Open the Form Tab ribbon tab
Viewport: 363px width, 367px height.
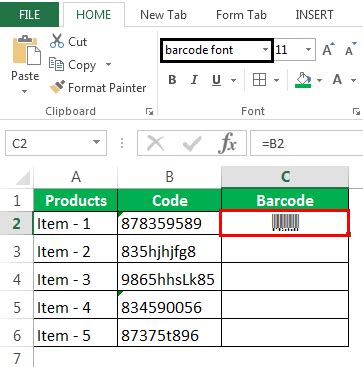click(241, 15)
